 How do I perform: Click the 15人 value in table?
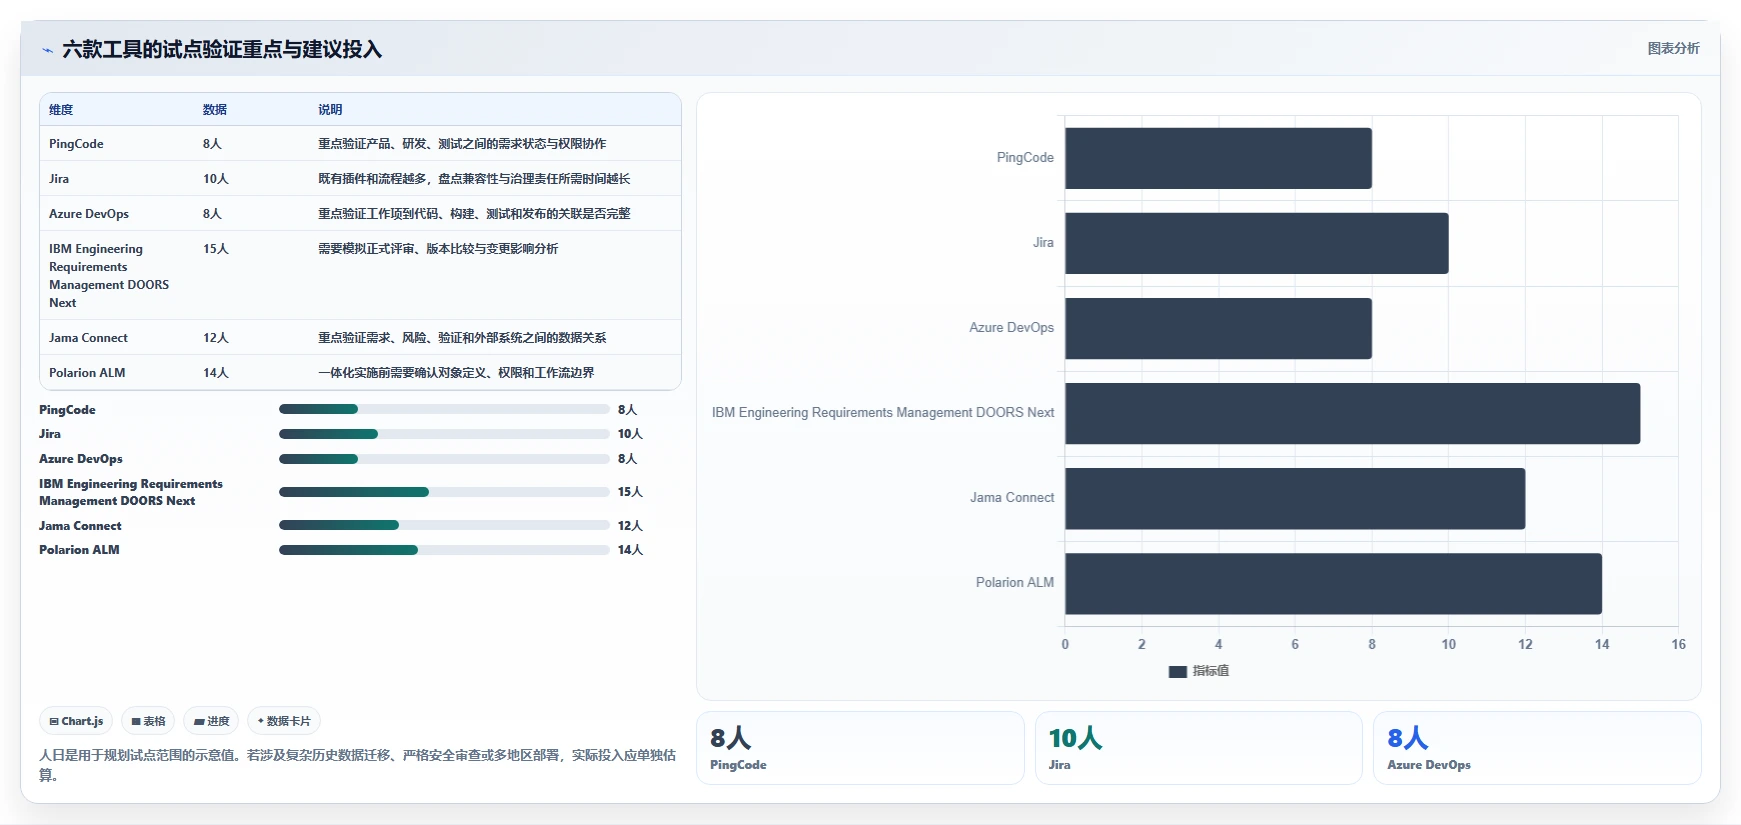pos(216,249)
